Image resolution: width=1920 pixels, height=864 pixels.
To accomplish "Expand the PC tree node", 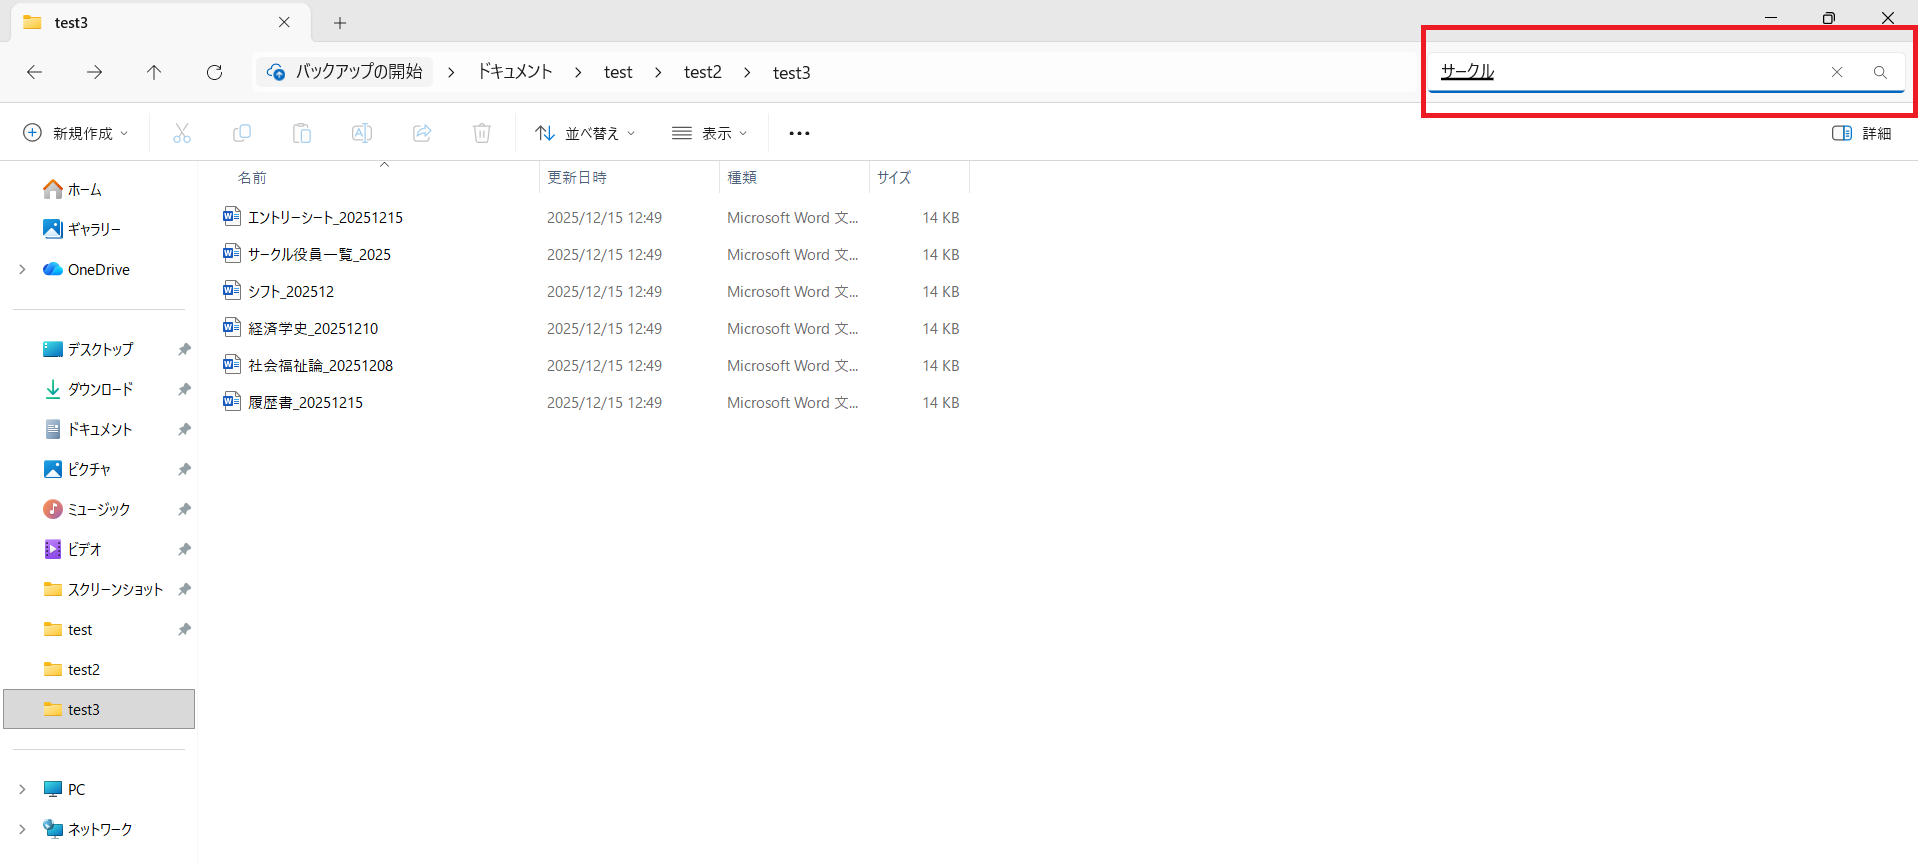I will [22, 789].
